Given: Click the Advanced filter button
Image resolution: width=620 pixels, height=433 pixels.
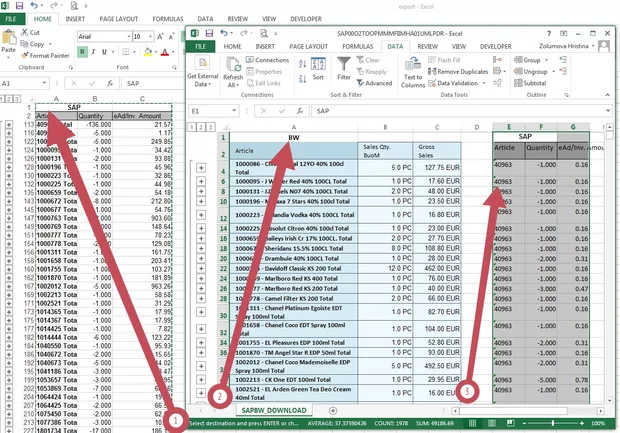Looking at the screenshot, I should pyautogui.click(x=376, y=83).
